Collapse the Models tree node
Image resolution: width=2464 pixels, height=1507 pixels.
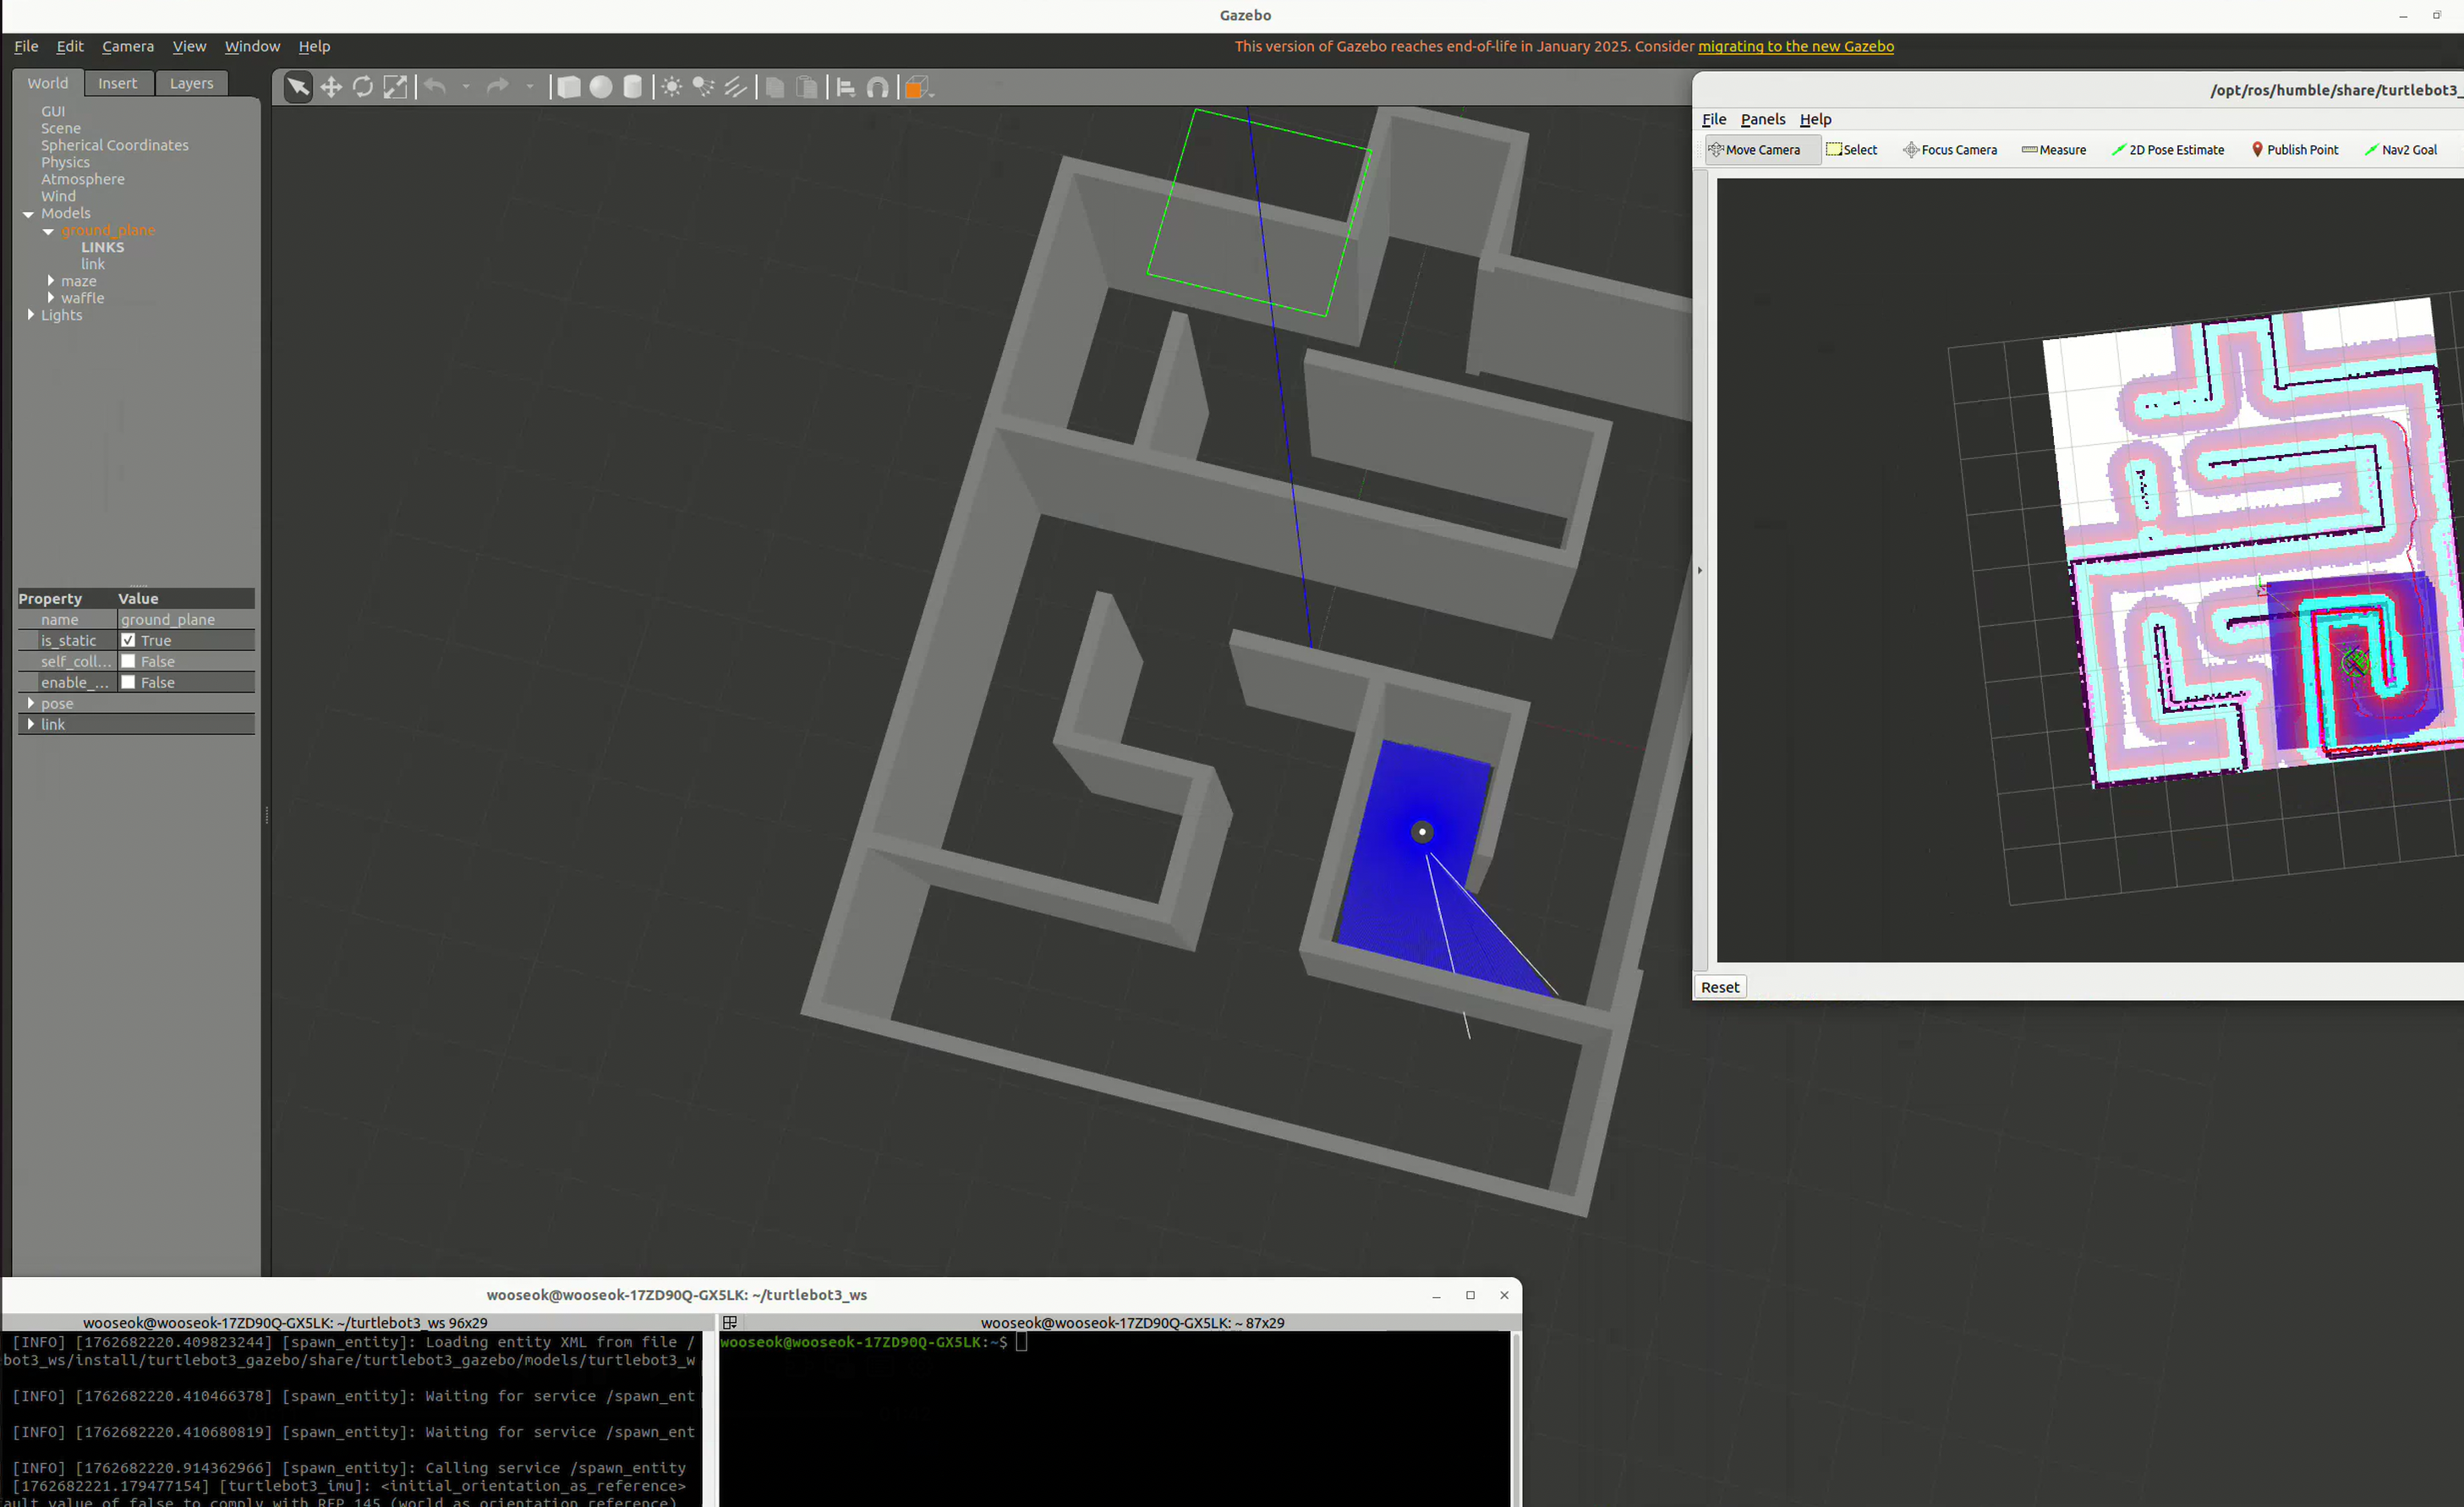[x=29, y=214]
